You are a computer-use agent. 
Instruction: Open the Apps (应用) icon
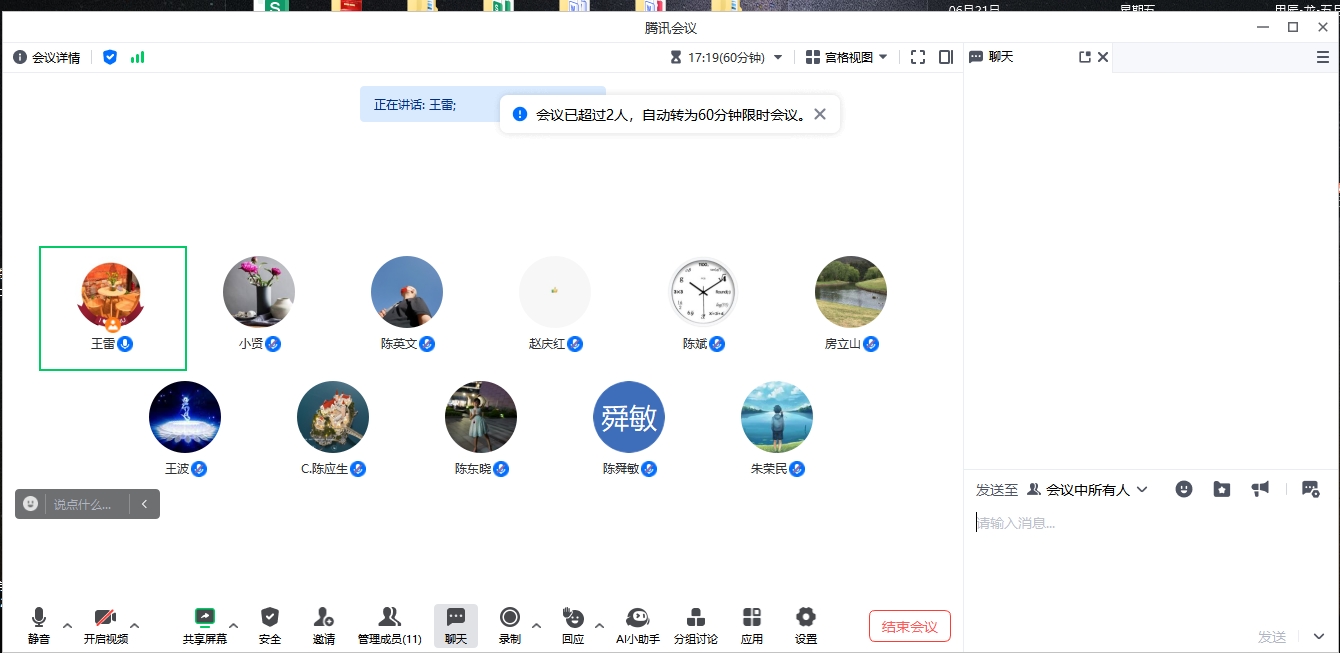coord(752,618)
